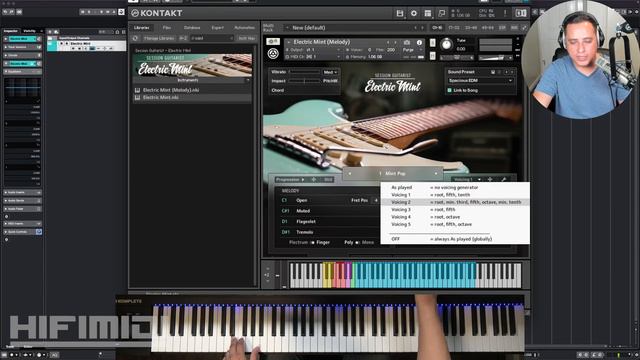Toggle instrument solo button beside Tune knob
Viewport: 640px width, 360px height.
point(433,43)
